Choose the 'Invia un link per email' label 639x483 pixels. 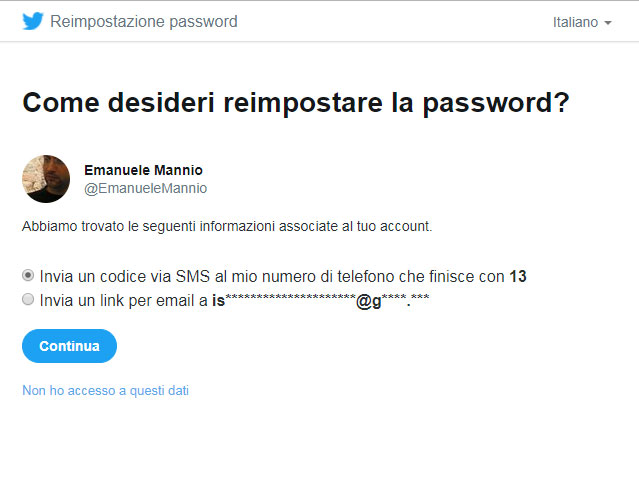coord(234,300)
